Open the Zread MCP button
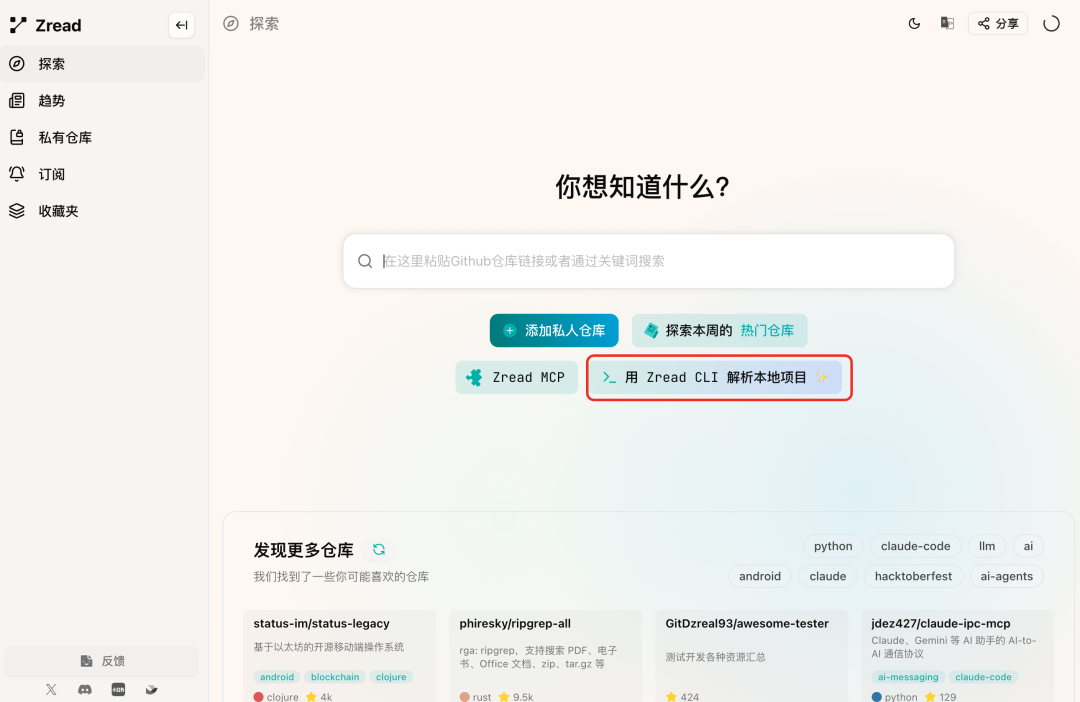 pyautogui.click(x=516, y=377)
